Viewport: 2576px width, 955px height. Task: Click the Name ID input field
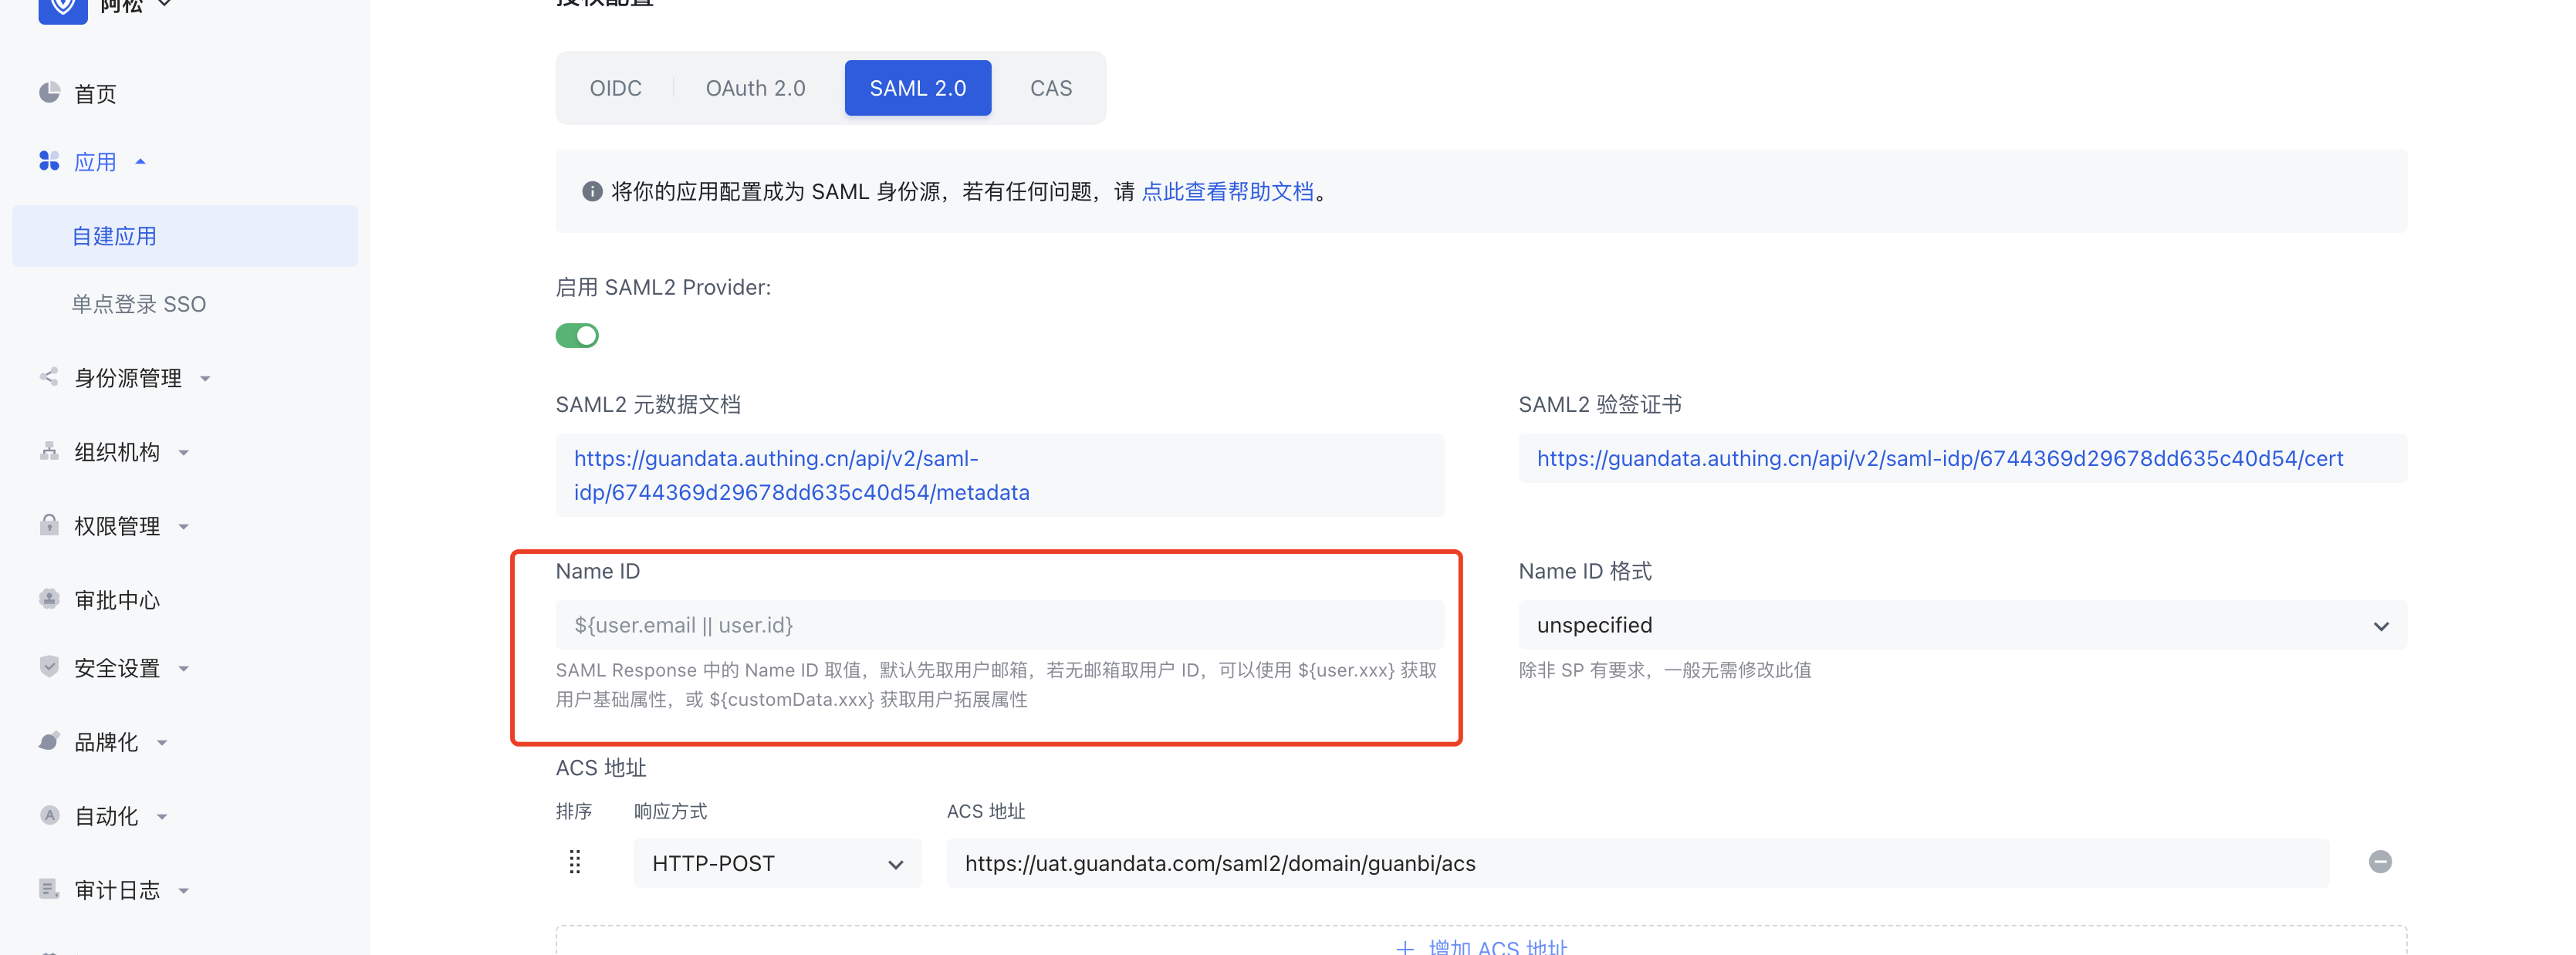point(999,626)
